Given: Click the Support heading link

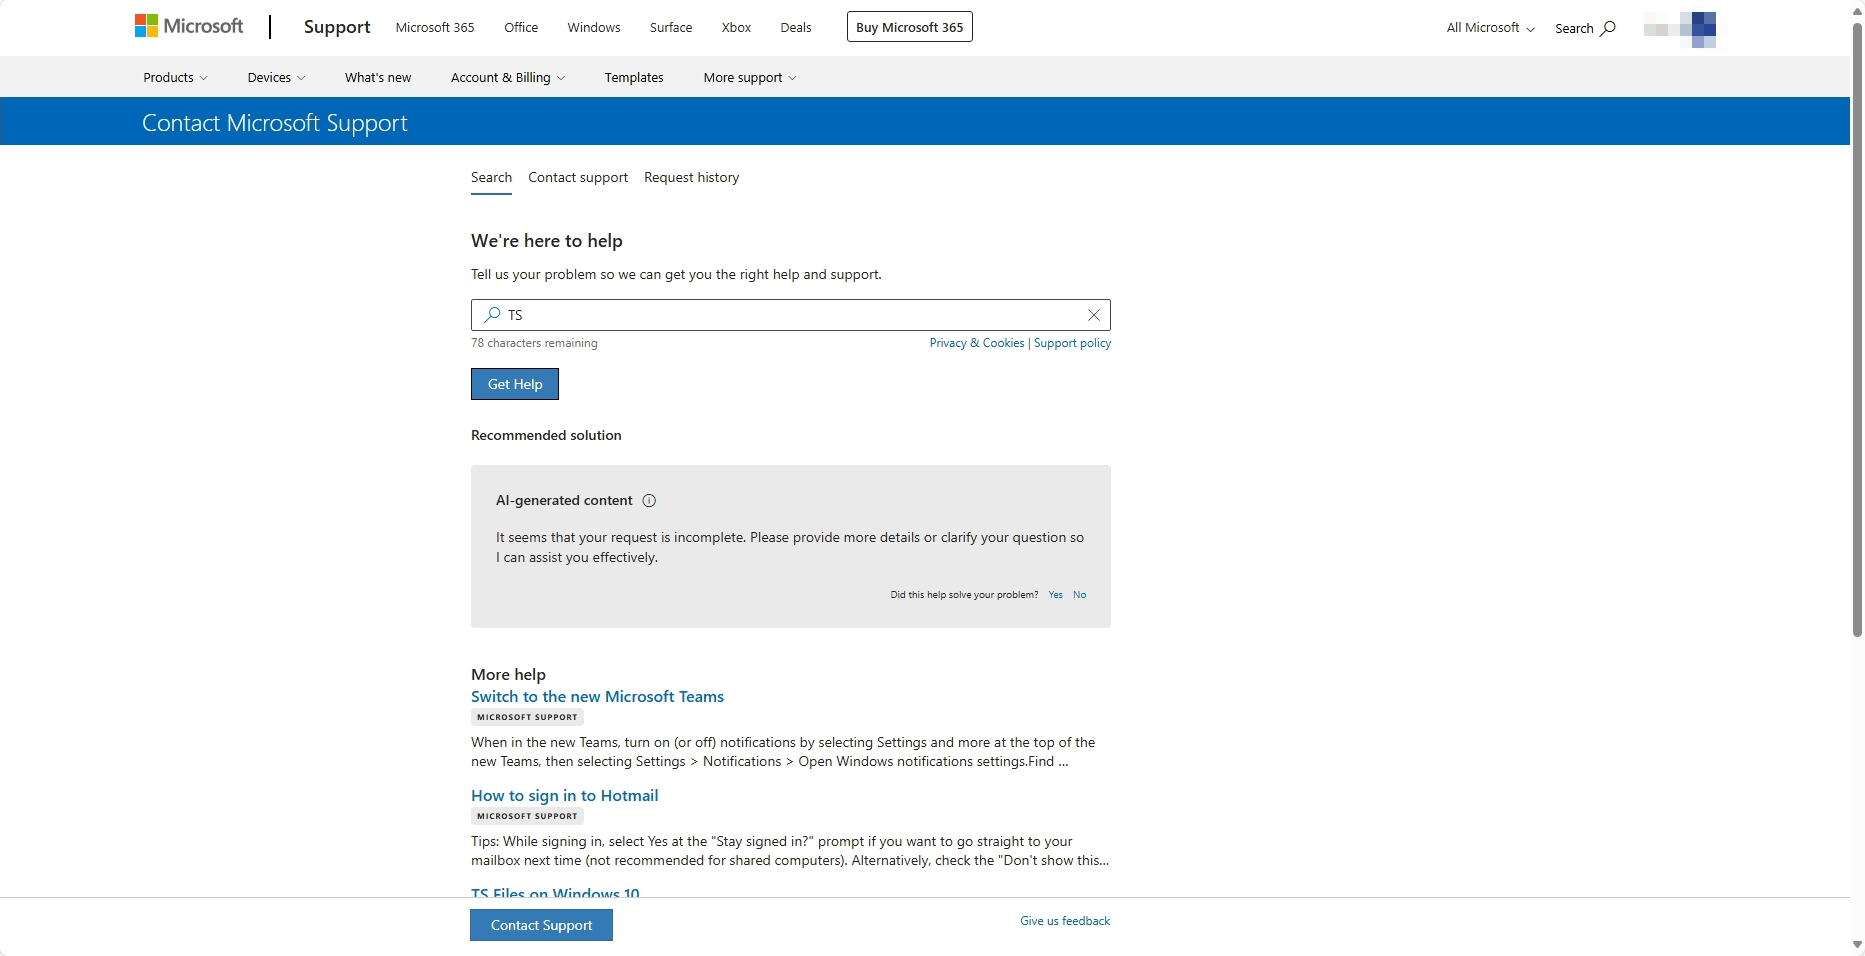Looking at the screenshot, I should click(337, 27).
